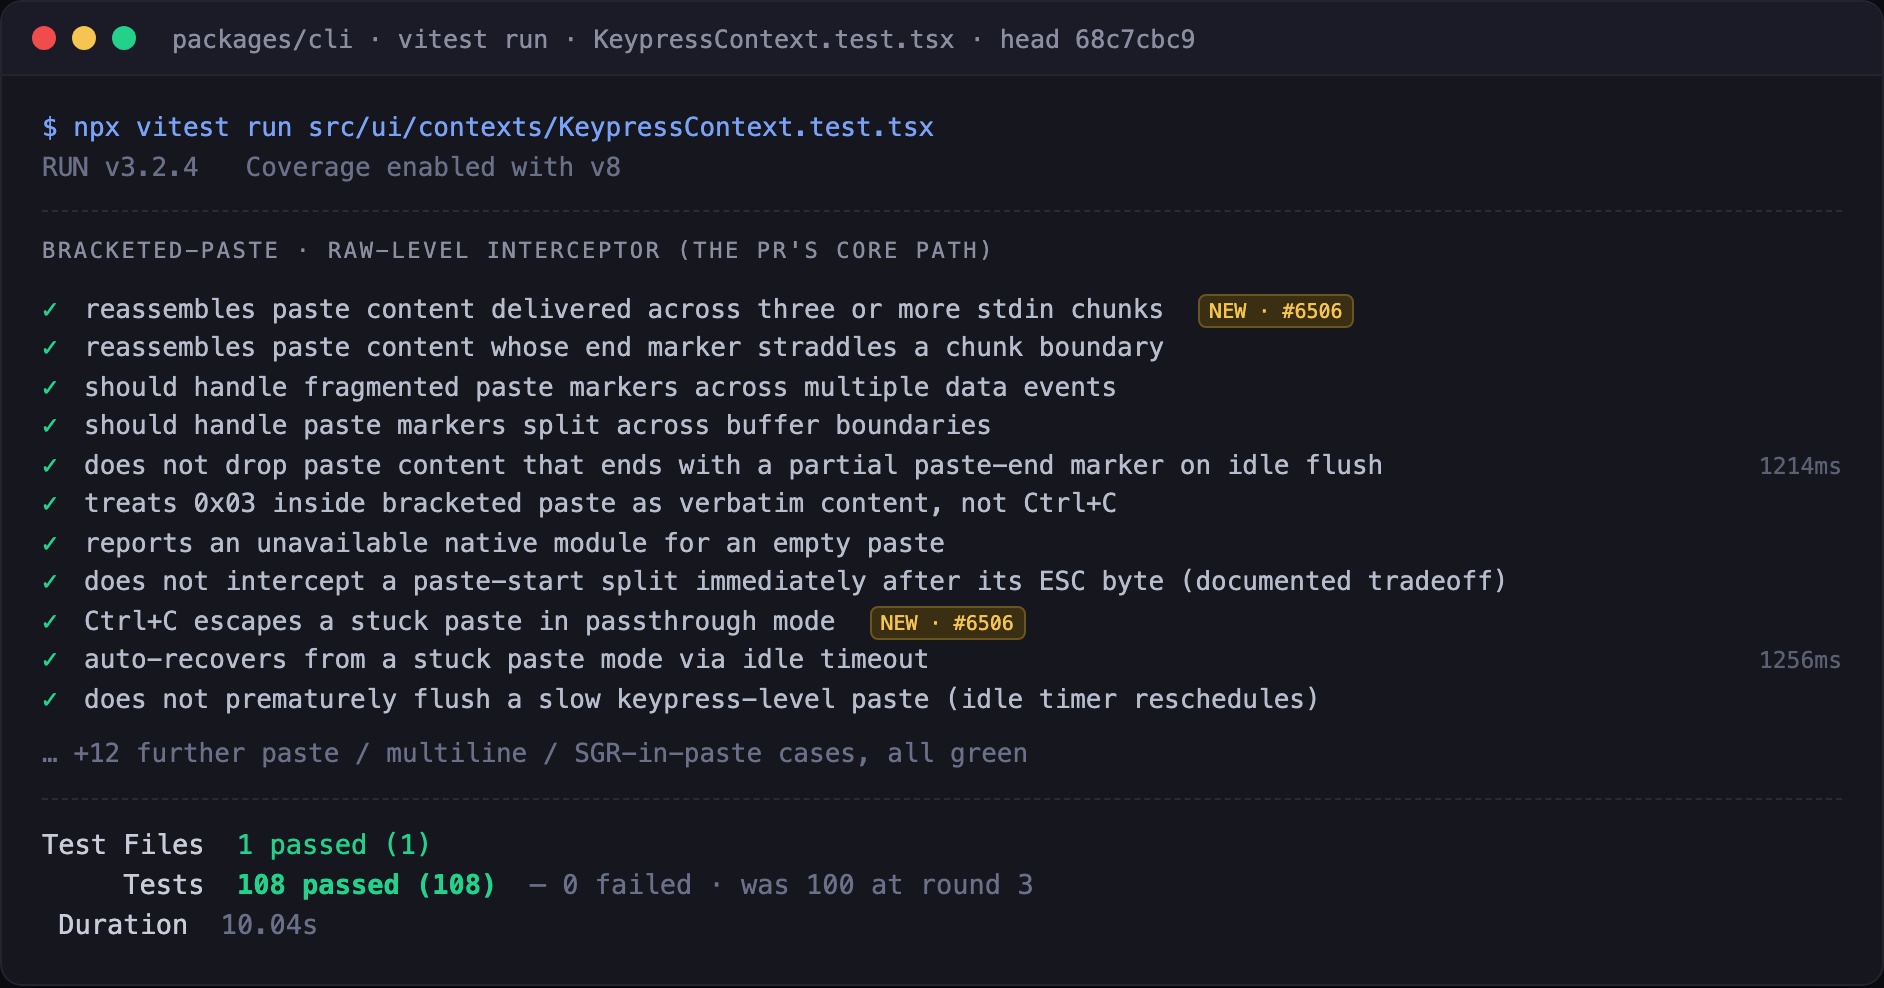Click the green maximize window dot
This screenshot has height=988, width=1884.
124,38
